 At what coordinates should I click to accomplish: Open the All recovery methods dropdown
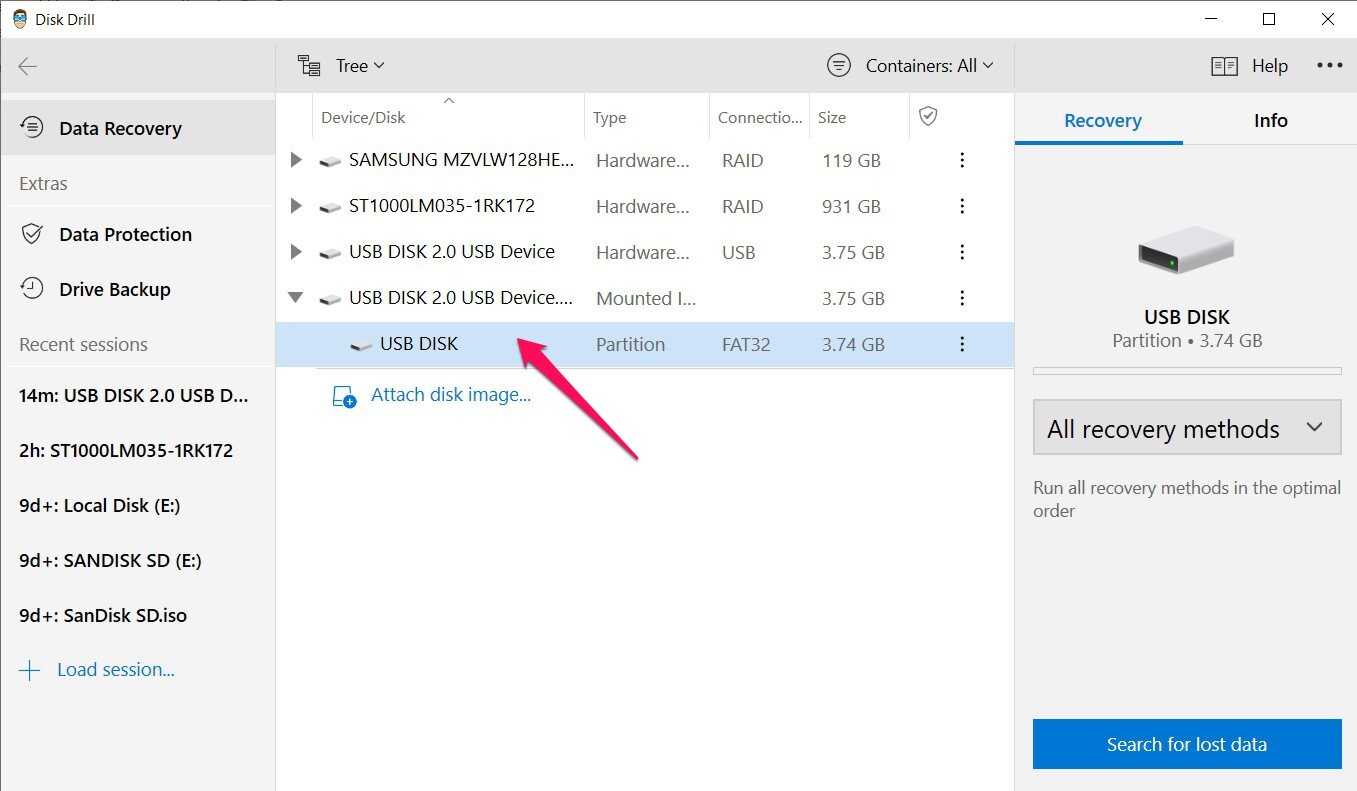point(1186,427)
